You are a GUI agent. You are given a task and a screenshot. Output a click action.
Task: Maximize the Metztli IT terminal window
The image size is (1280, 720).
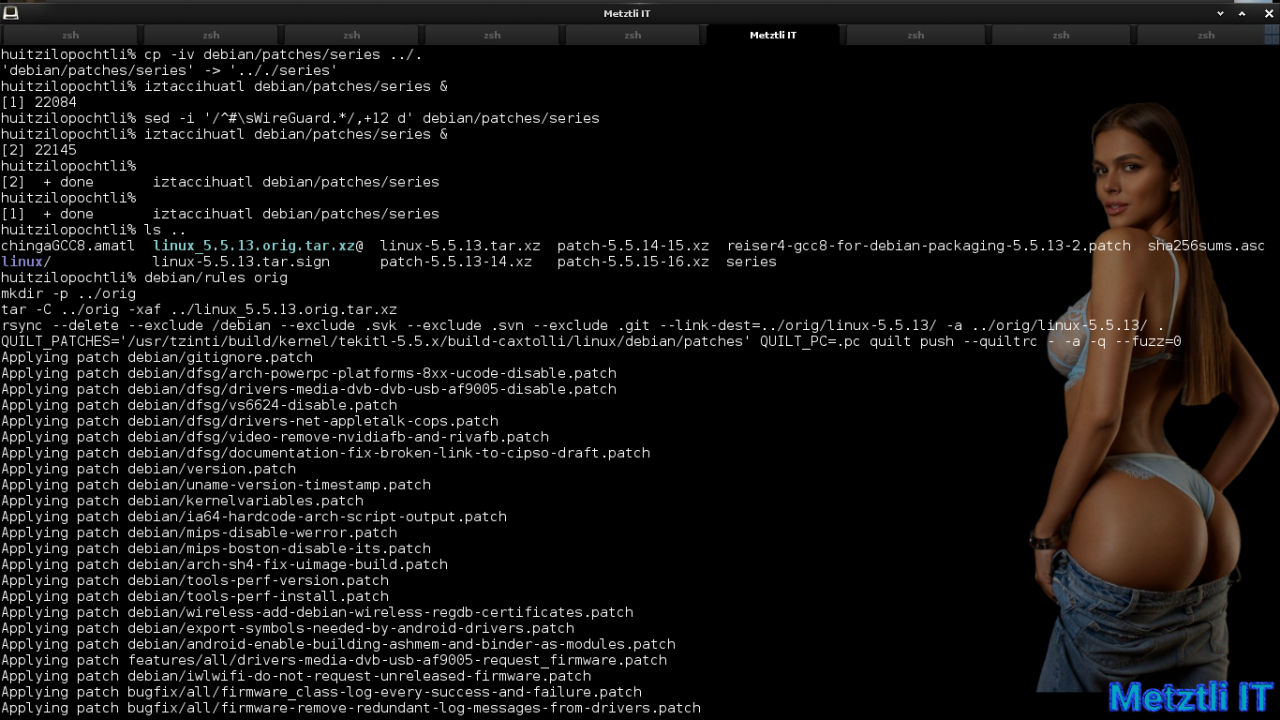coord(1243,13)
